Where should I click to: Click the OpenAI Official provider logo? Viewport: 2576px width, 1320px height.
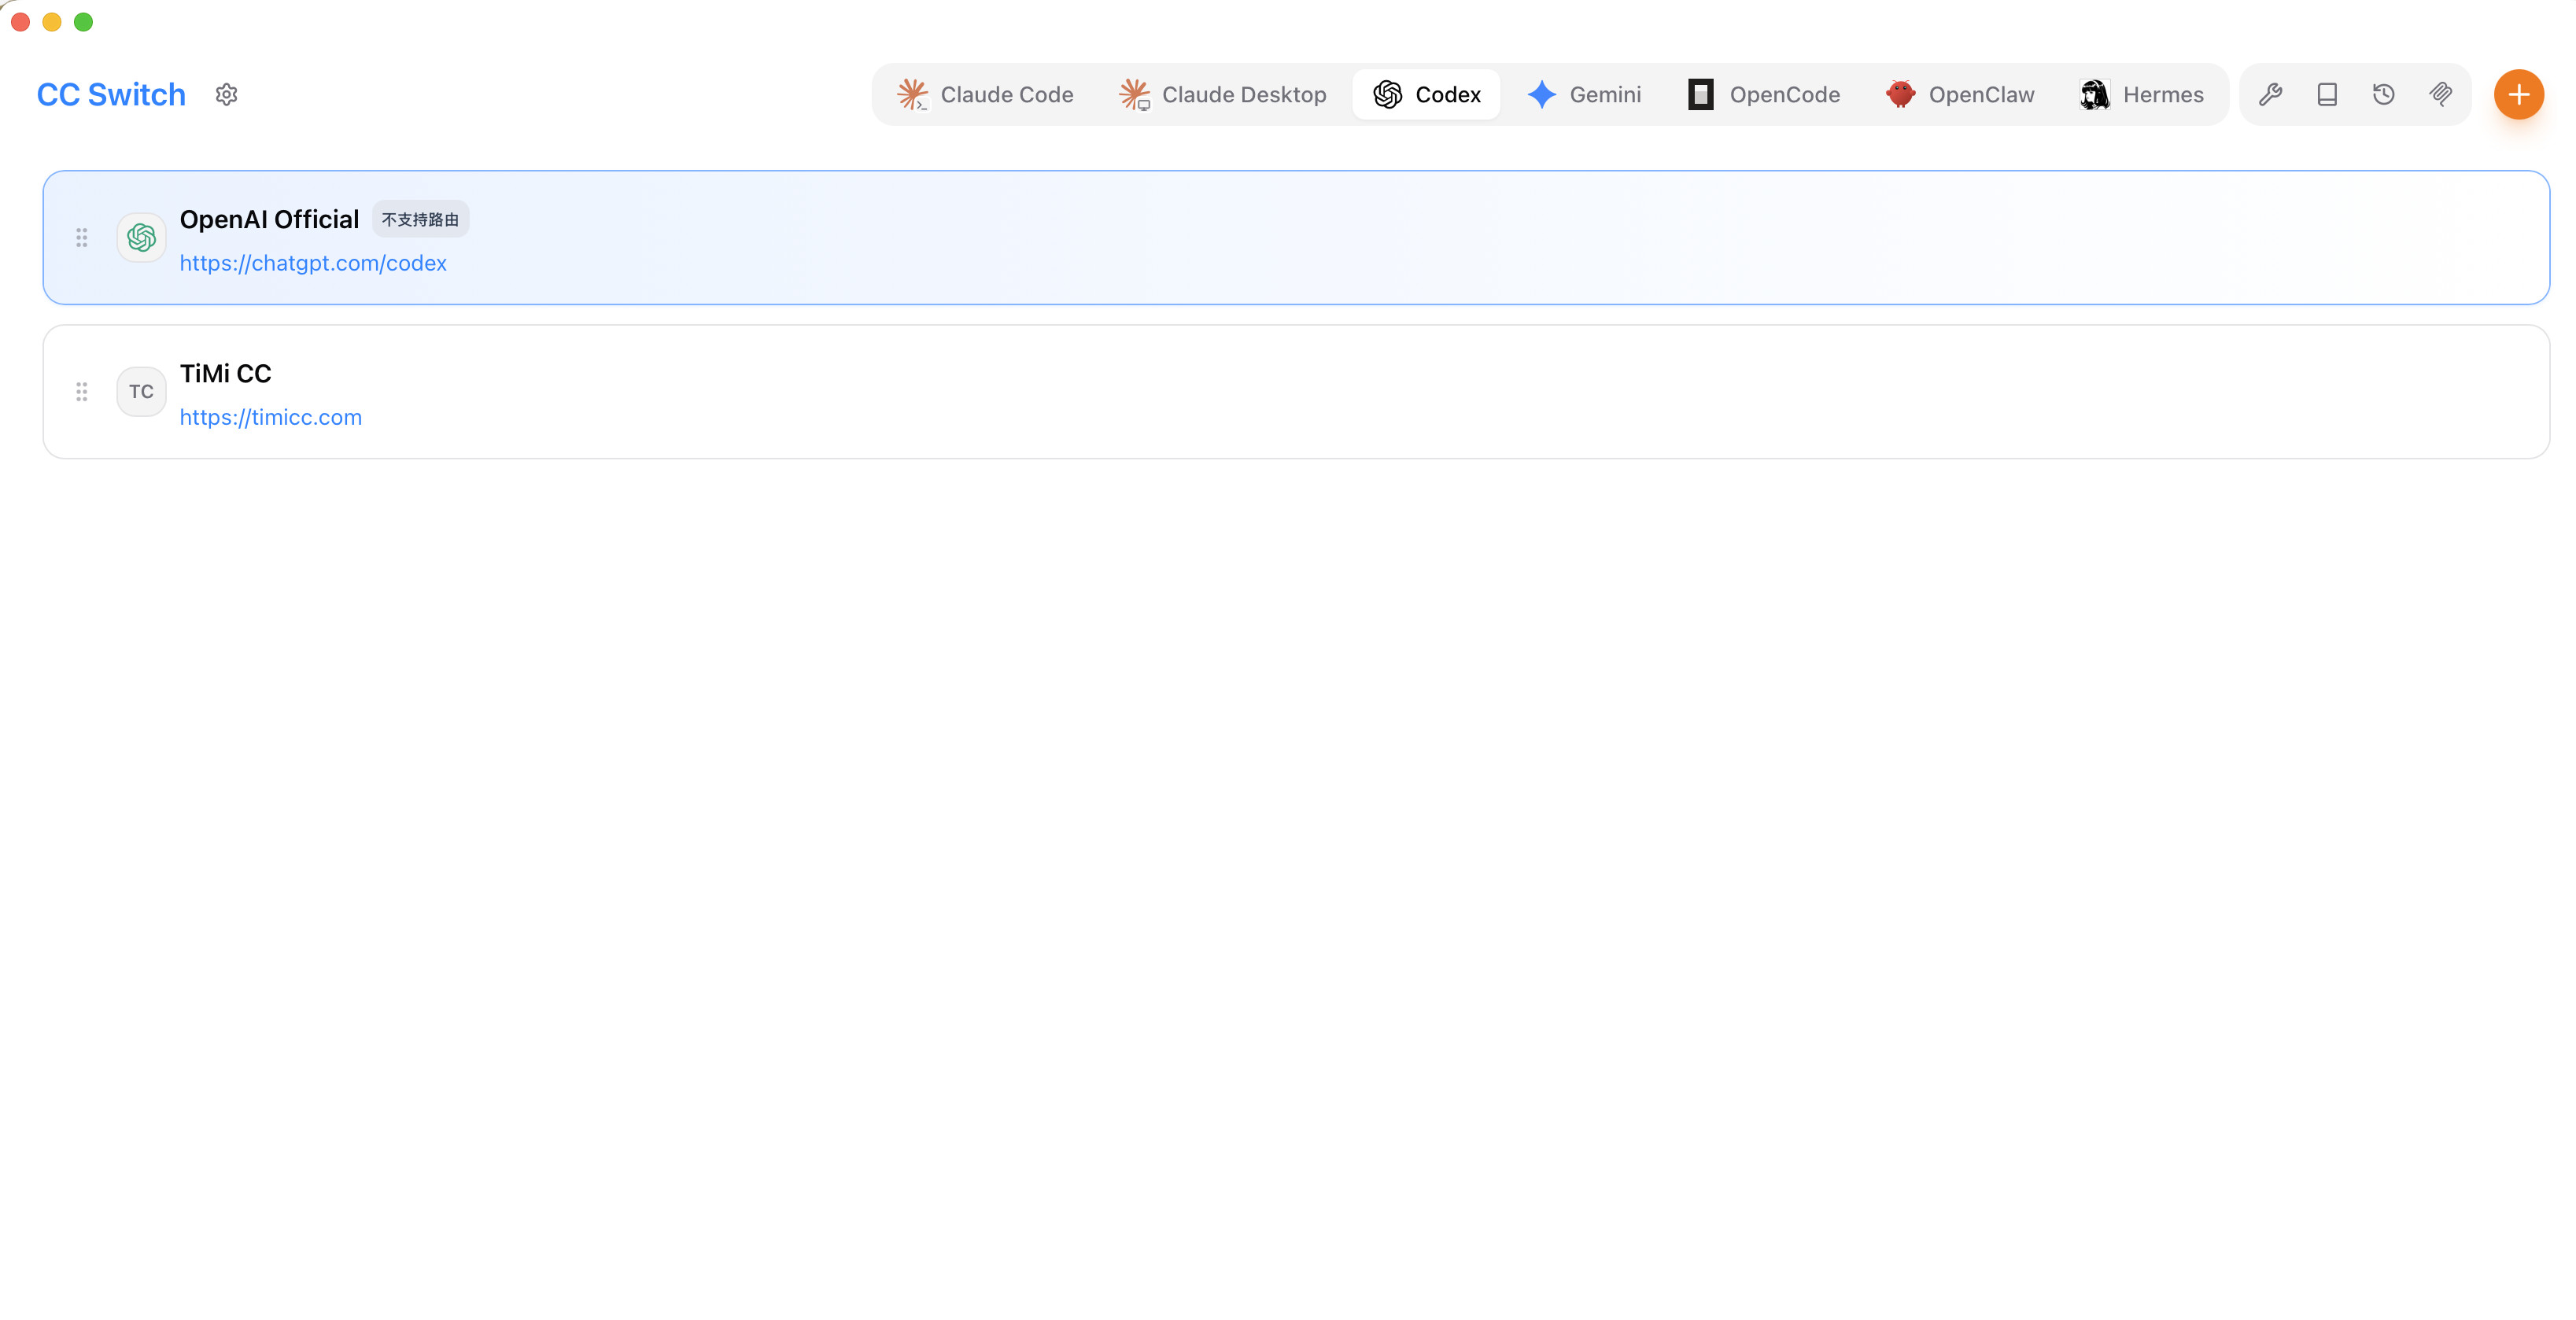coord(141,238)
